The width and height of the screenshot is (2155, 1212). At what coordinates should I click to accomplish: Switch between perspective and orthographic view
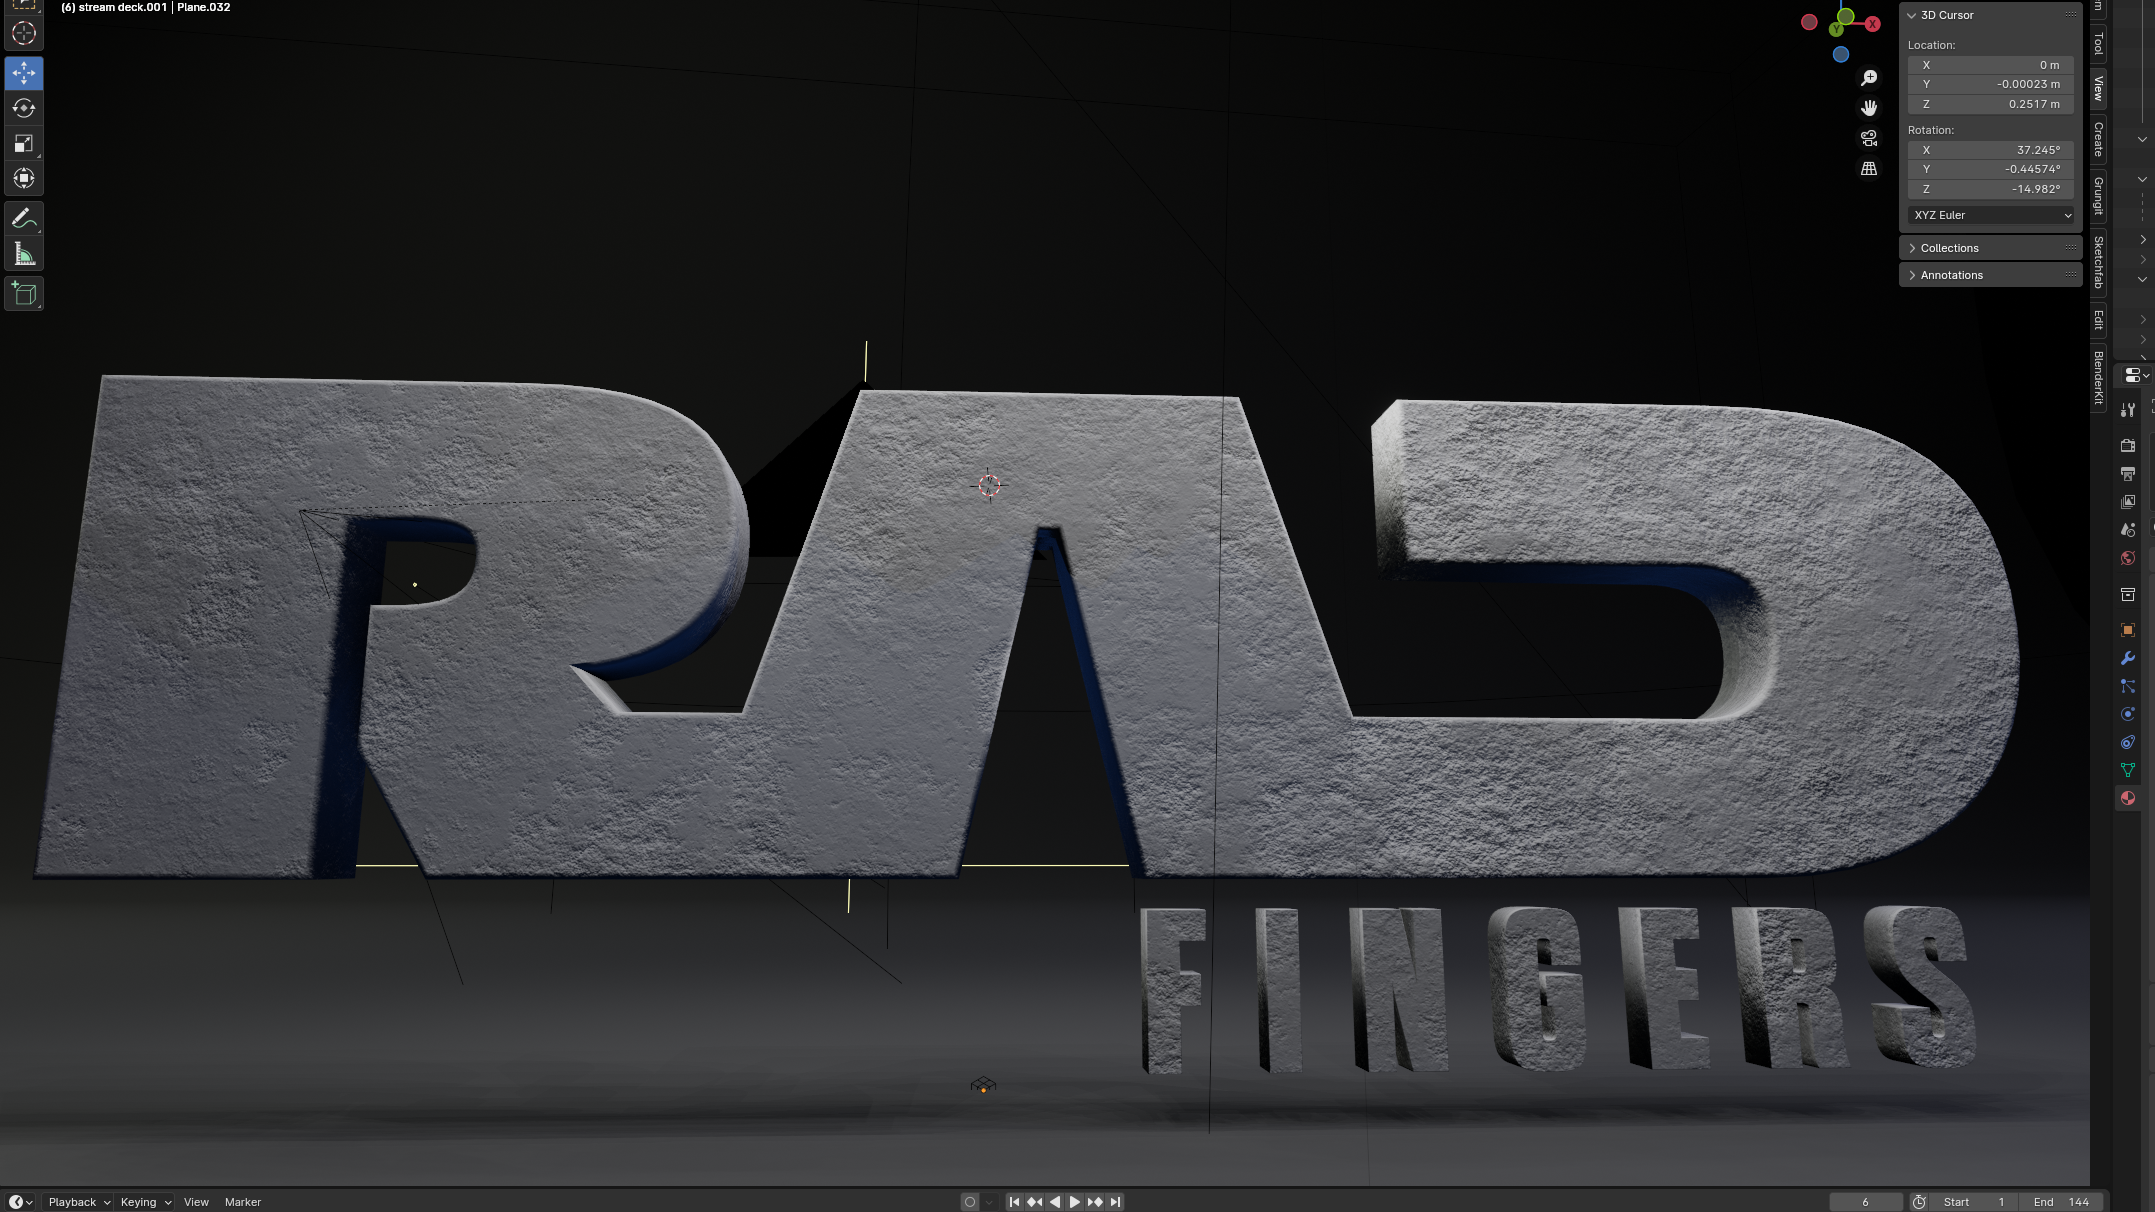point(1868,169)
